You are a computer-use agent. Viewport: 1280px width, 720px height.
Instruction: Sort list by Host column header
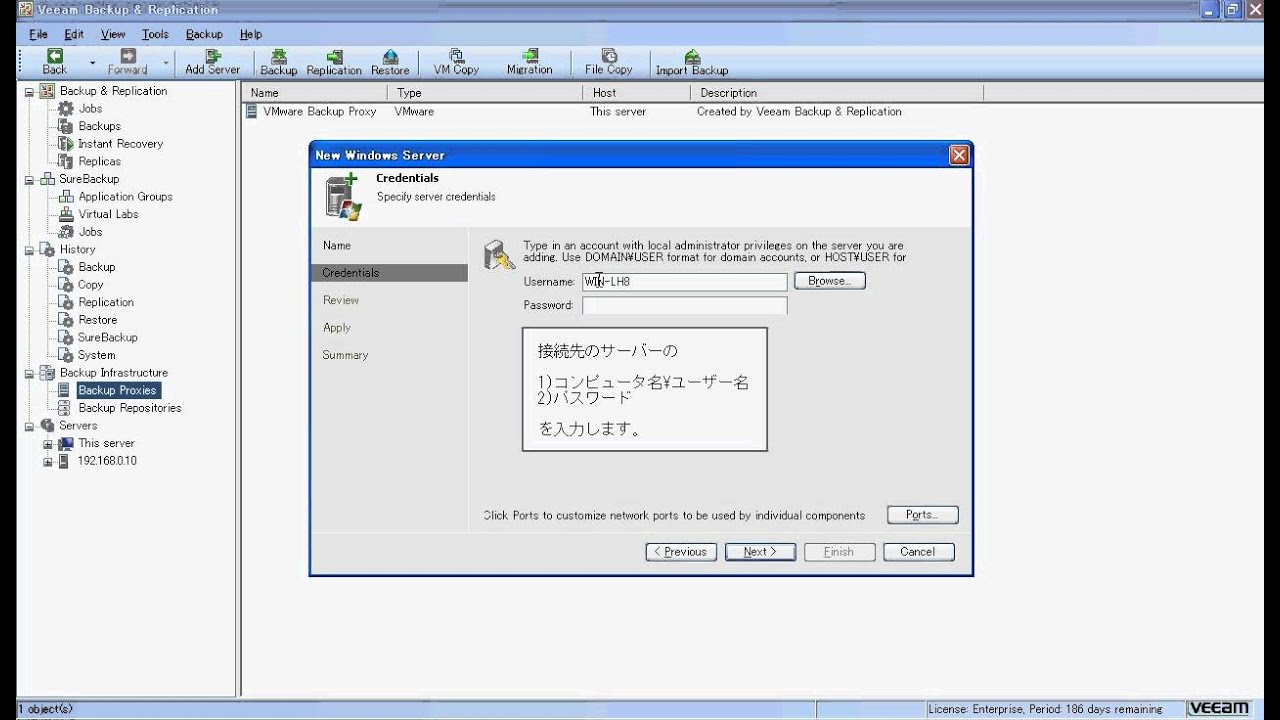[636, 93]
